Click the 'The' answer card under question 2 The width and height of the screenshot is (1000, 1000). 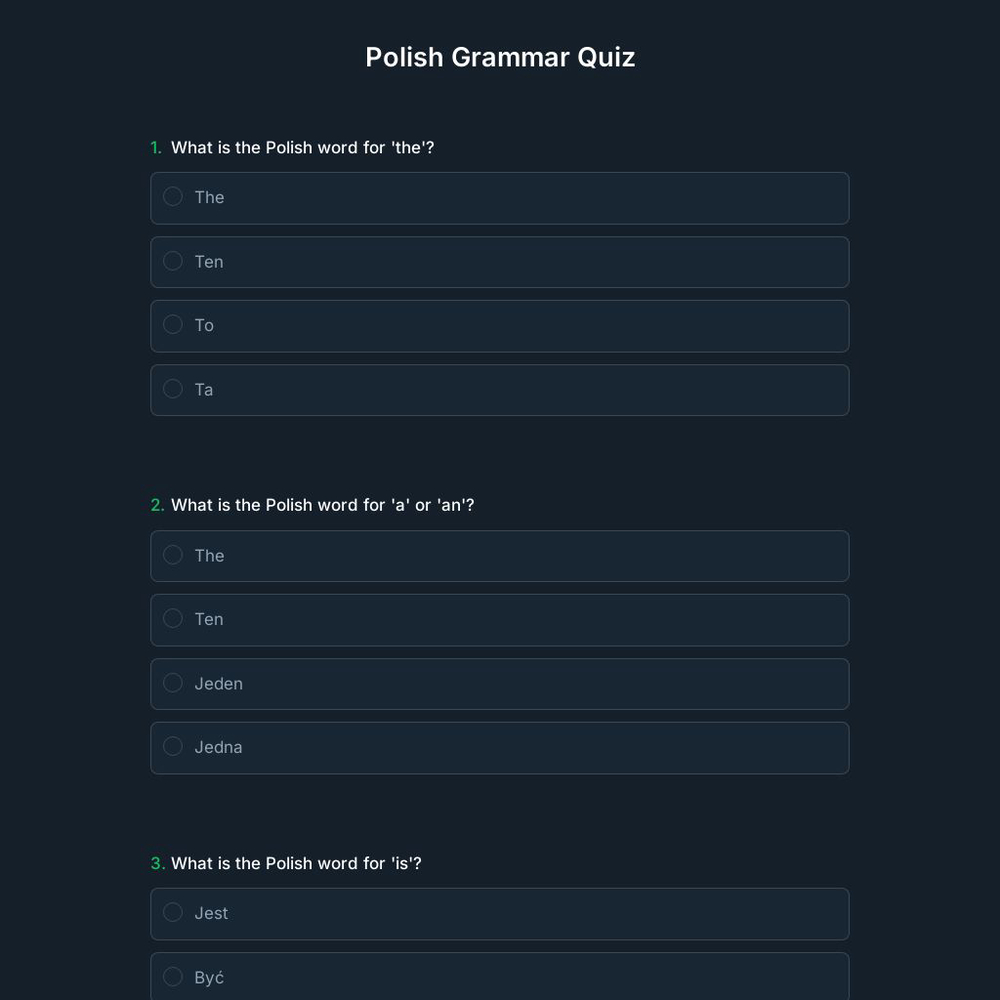(x=500, y=555)
